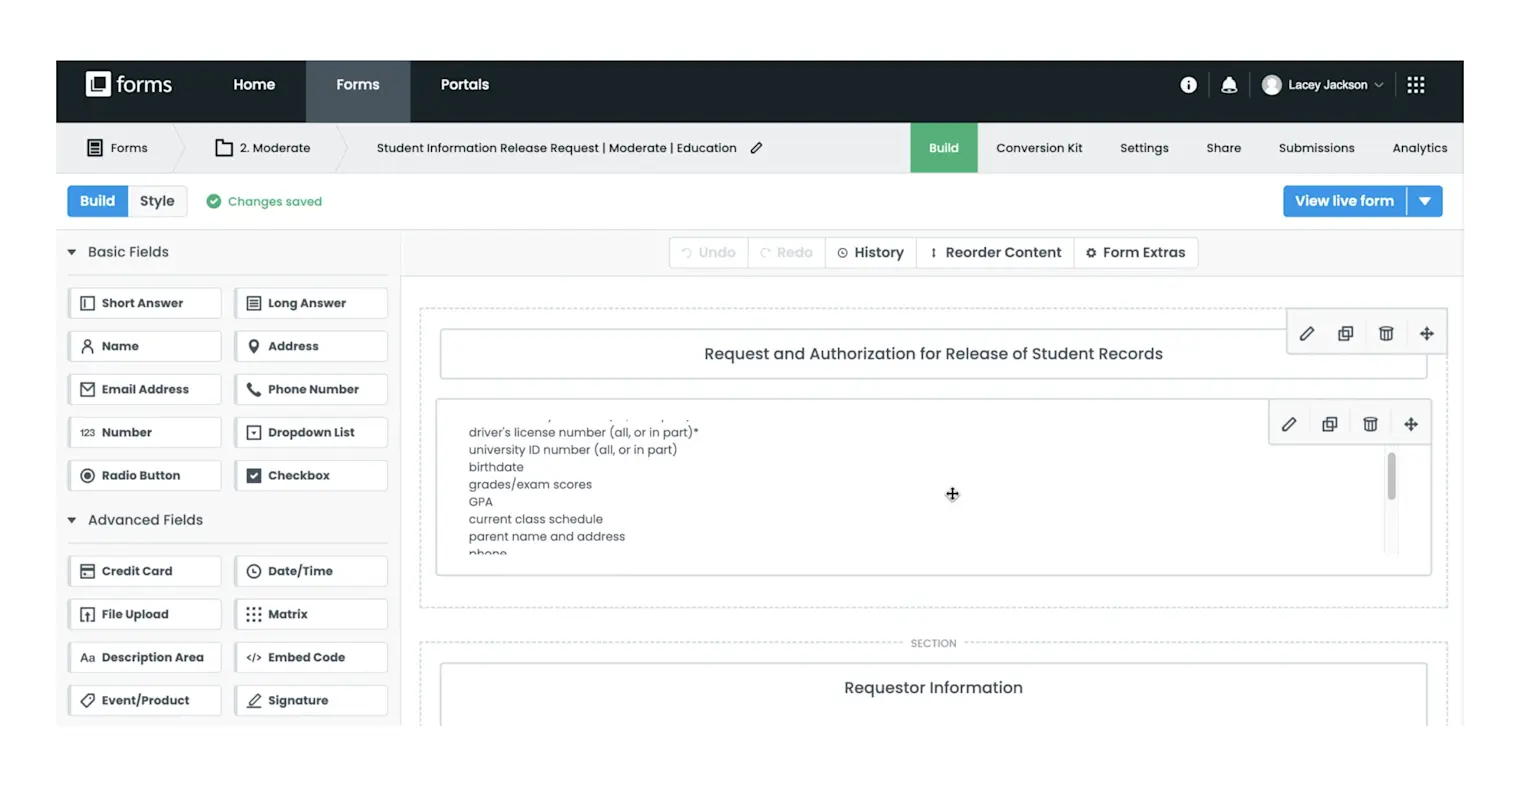Add a Signature field

click(x=311, y=701)
